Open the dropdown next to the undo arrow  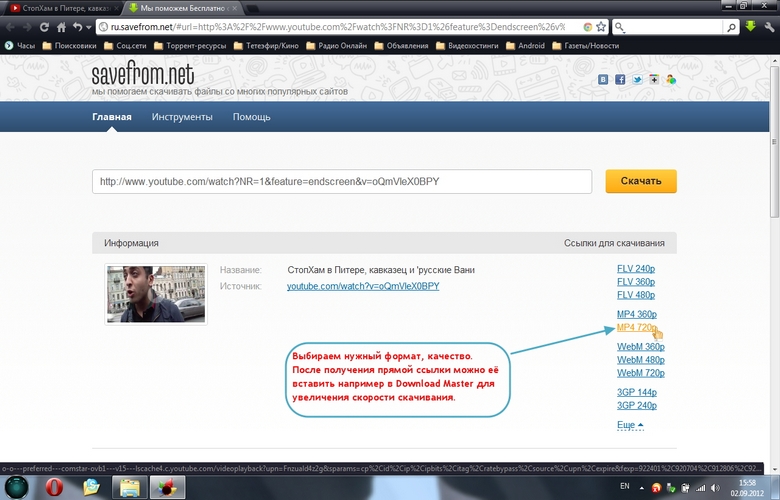click(x=89, y=27)
